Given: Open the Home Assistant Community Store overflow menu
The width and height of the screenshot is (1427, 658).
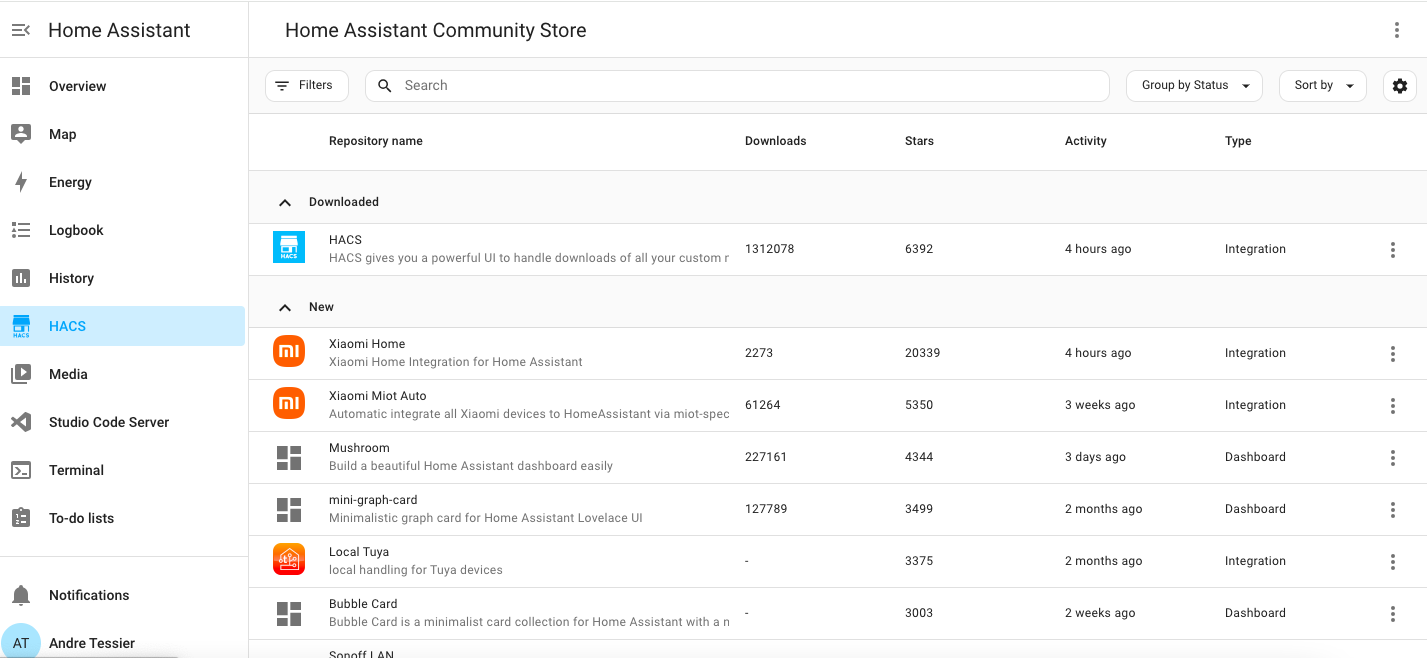Looking at the screenshot, I should [1397, 30].
